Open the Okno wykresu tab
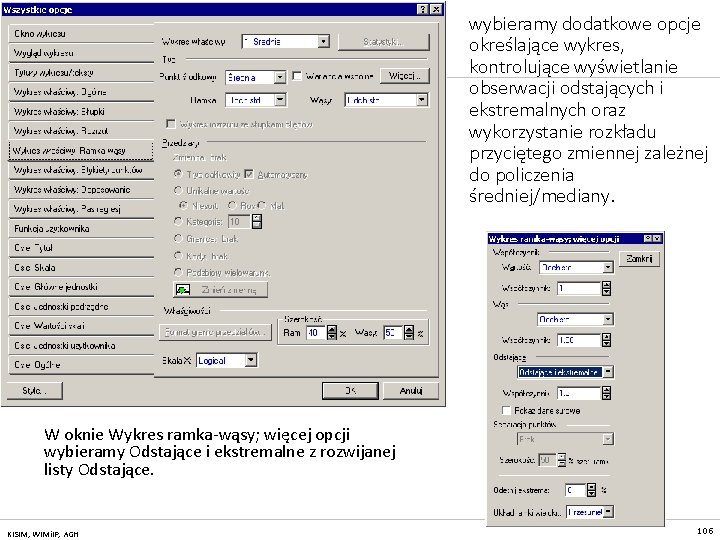This screenshot has height=540, width=720. [81, 34]
